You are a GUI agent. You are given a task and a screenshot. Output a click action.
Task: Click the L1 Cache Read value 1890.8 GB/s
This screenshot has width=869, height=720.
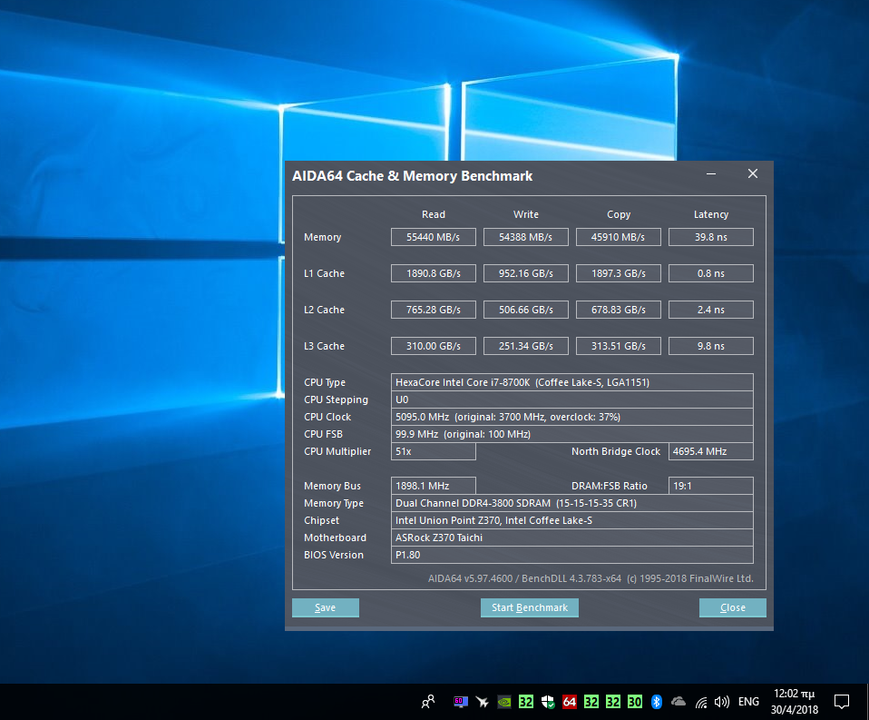[433, 273]
